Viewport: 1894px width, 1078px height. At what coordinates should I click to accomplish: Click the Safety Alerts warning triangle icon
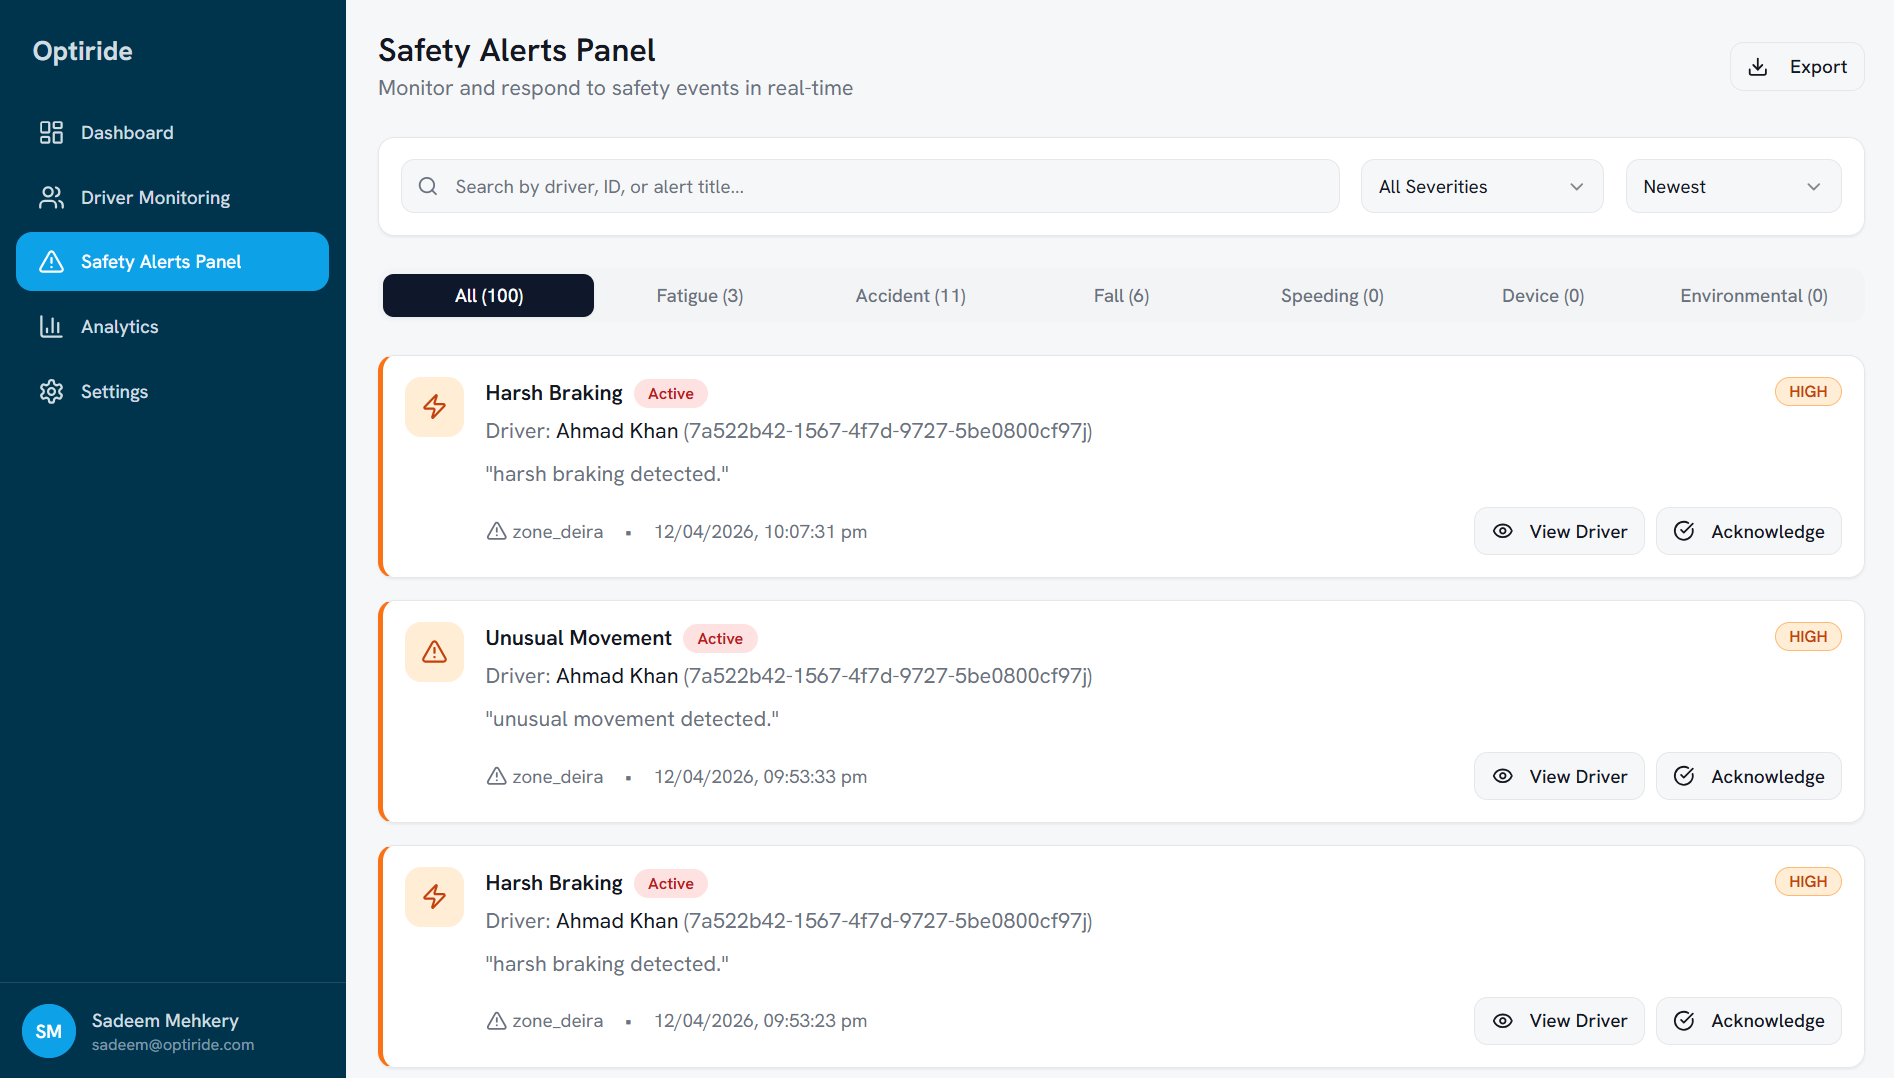51,261
